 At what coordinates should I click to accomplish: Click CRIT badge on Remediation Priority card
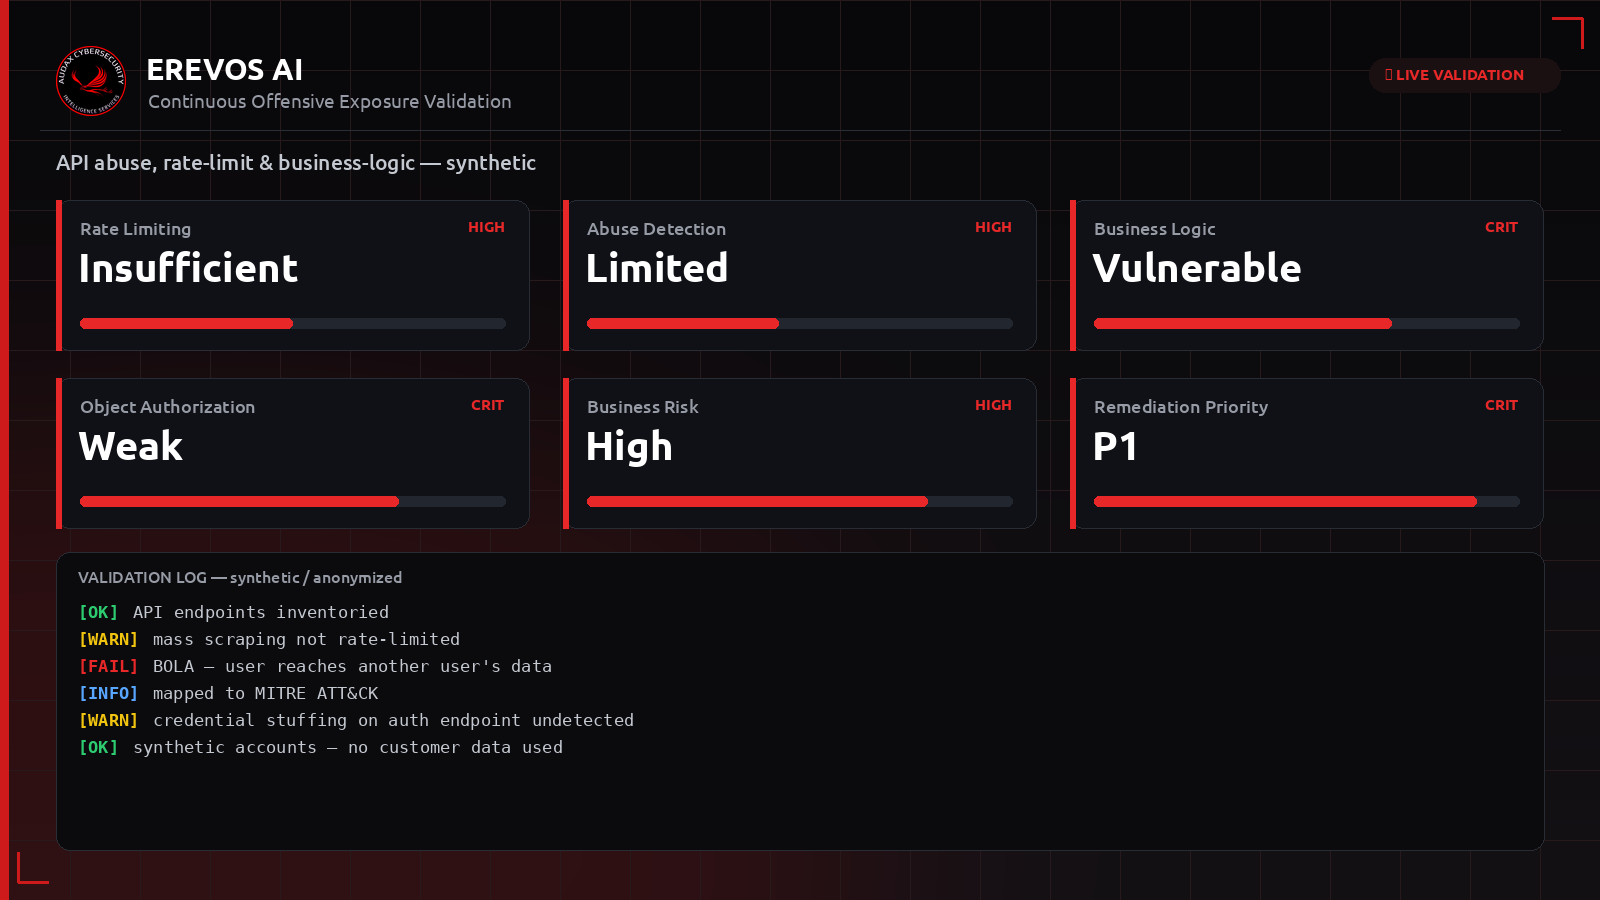(1501, 405)
